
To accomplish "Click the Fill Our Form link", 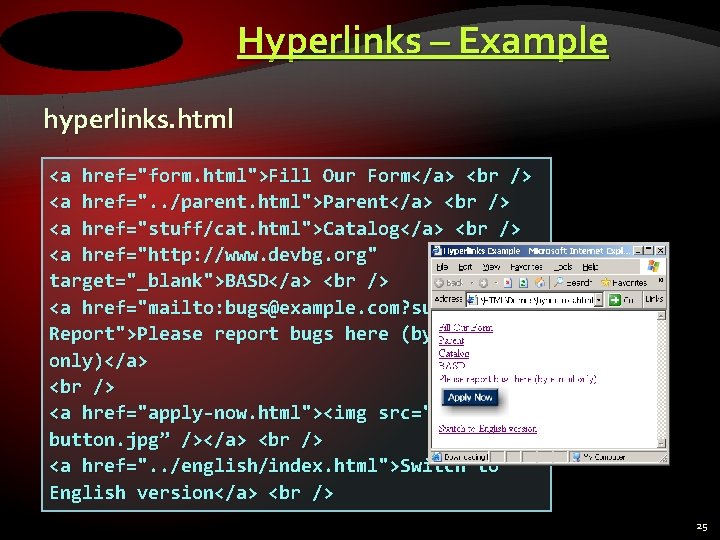I will (x=466, y=327).
